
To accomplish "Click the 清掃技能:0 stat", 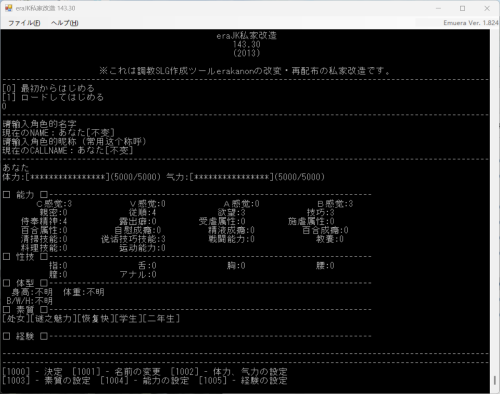I will 44,239.
